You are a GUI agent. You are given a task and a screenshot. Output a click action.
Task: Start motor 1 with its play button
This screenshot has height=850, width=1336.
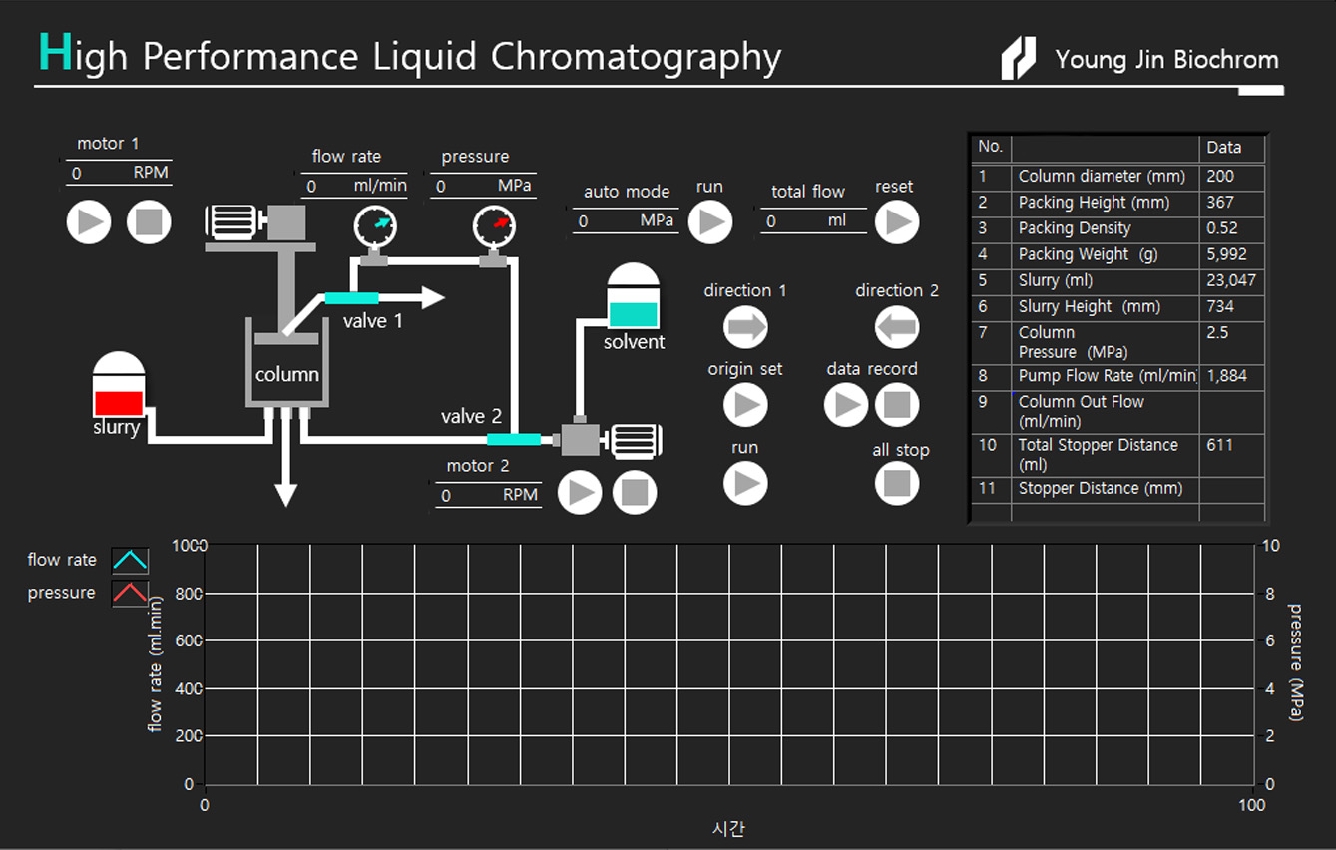coord(88,222)
